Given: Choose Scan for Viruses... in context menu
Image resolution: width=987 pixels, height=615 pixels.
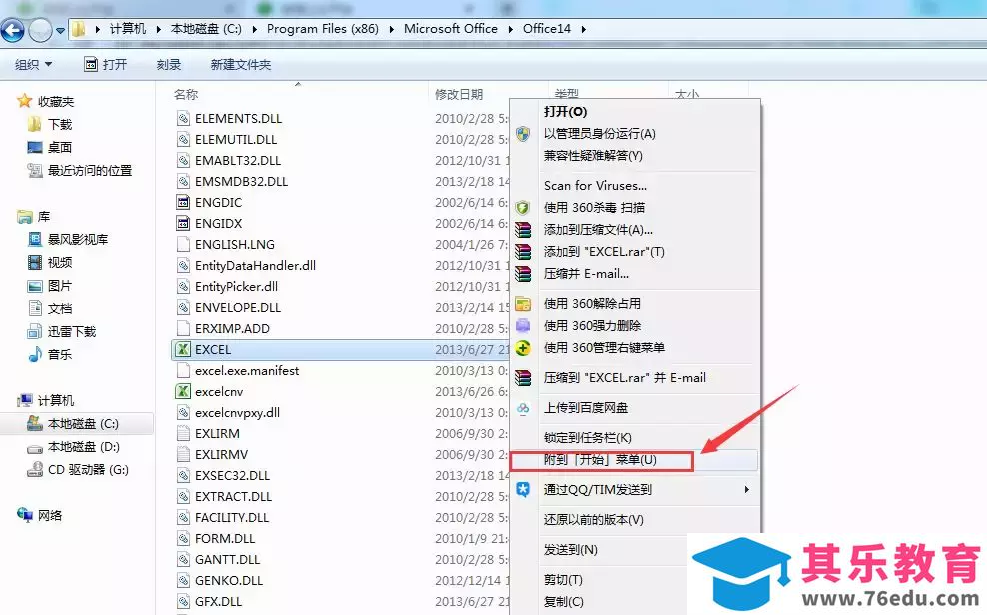Looking at the screenshot, I should (595, 186).
